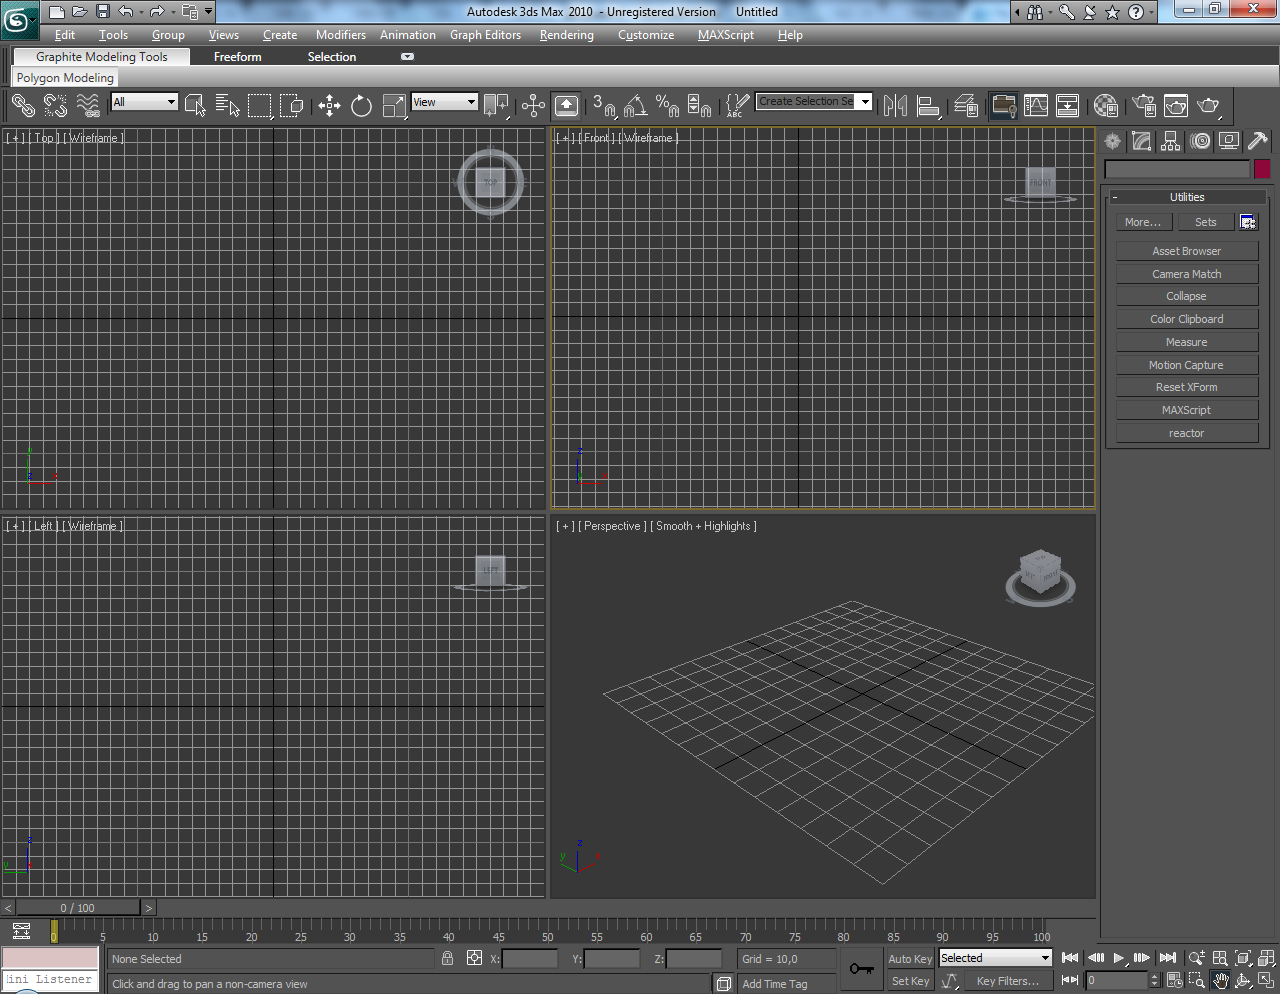The width and height of the screenshot is (1280, 994).
Task: Expand Create Selection Set dropdown
Action: (865, 101)
